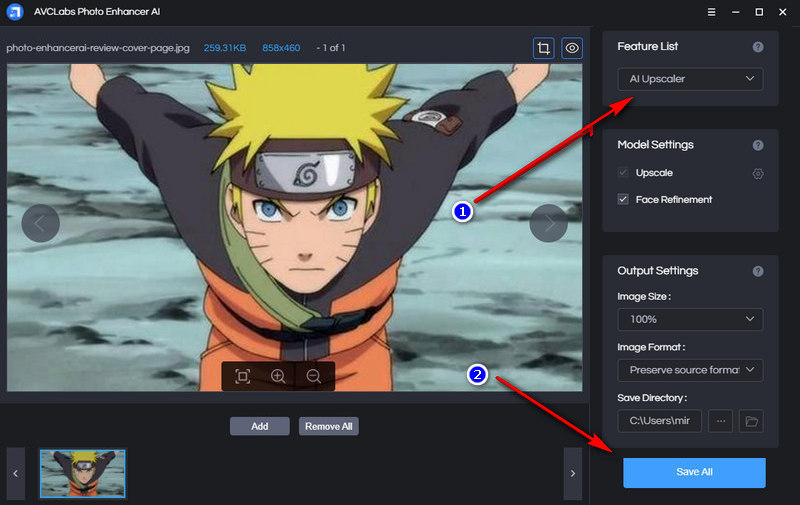Select the Naruto image thumbnail
The height and width of the screenshot is (505, 800).
[83, 474]
